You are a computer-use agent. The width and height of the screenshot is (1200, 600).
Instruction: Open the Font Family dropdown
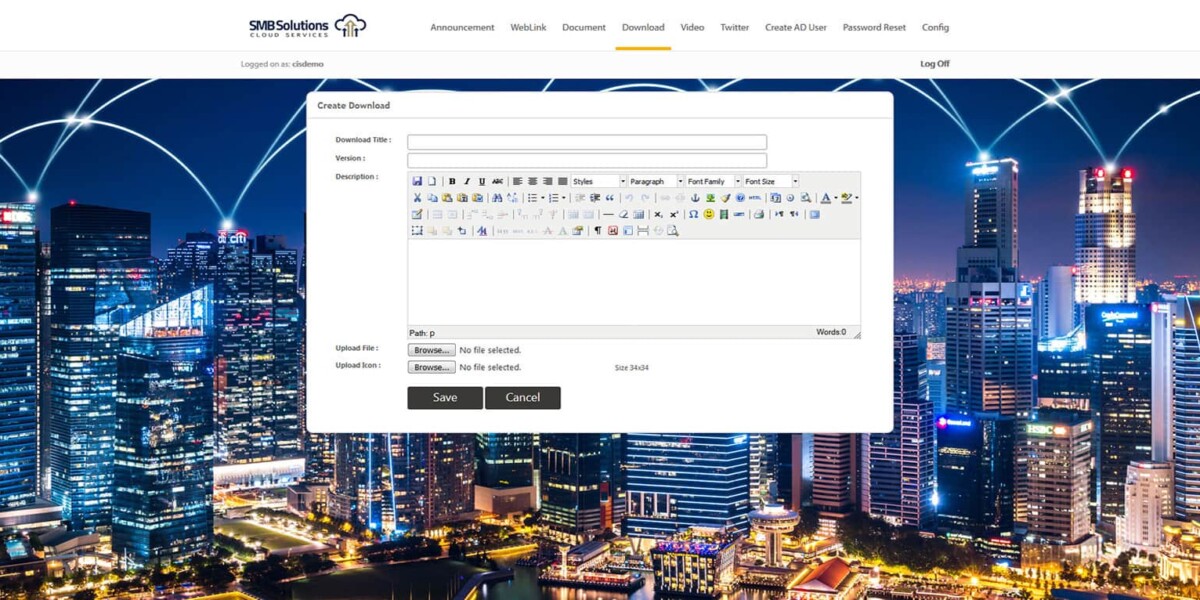point(711,181)
